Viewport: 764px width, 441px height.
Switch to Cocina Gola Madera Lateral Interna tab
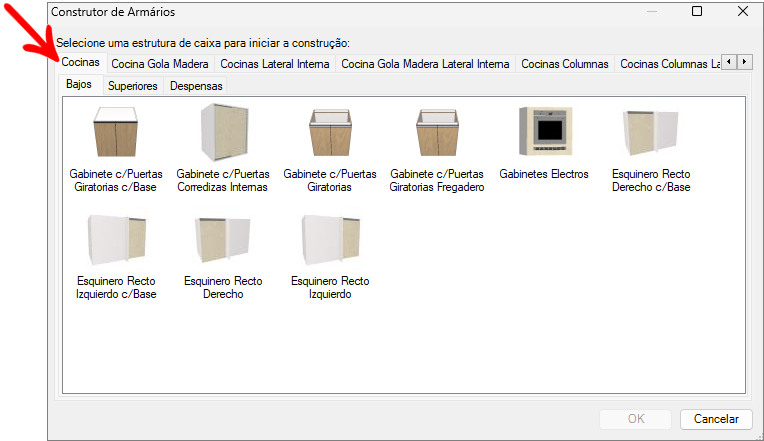(x=425, y=64)
